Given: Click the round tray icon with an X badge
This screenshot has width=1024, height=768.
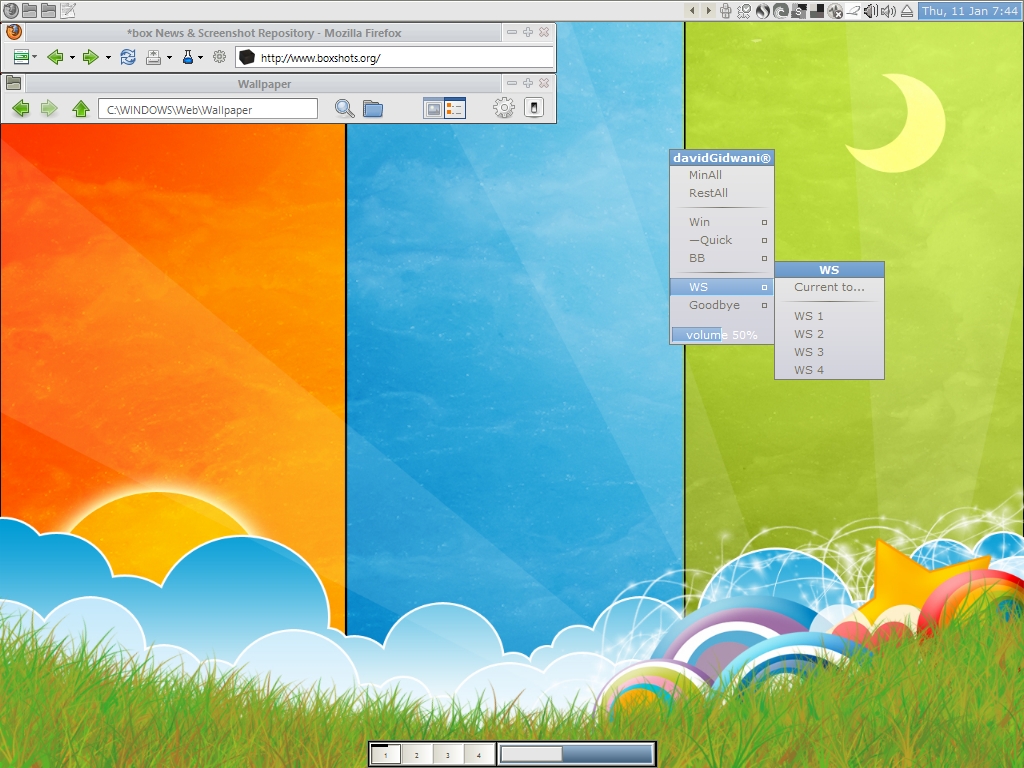Looking at the screenshot, I should point(835,10).
